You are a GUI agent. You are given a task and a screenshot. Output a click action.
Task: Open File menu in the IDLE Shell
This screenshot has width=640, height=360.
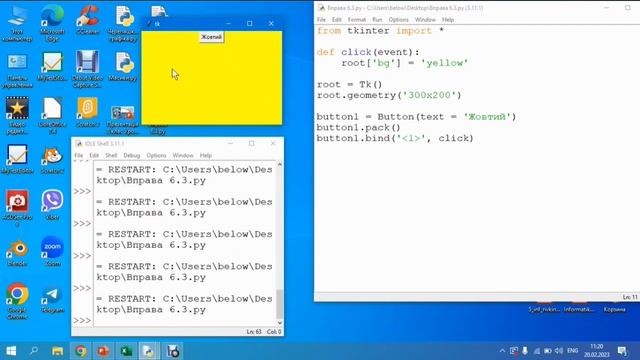point(78,156)
